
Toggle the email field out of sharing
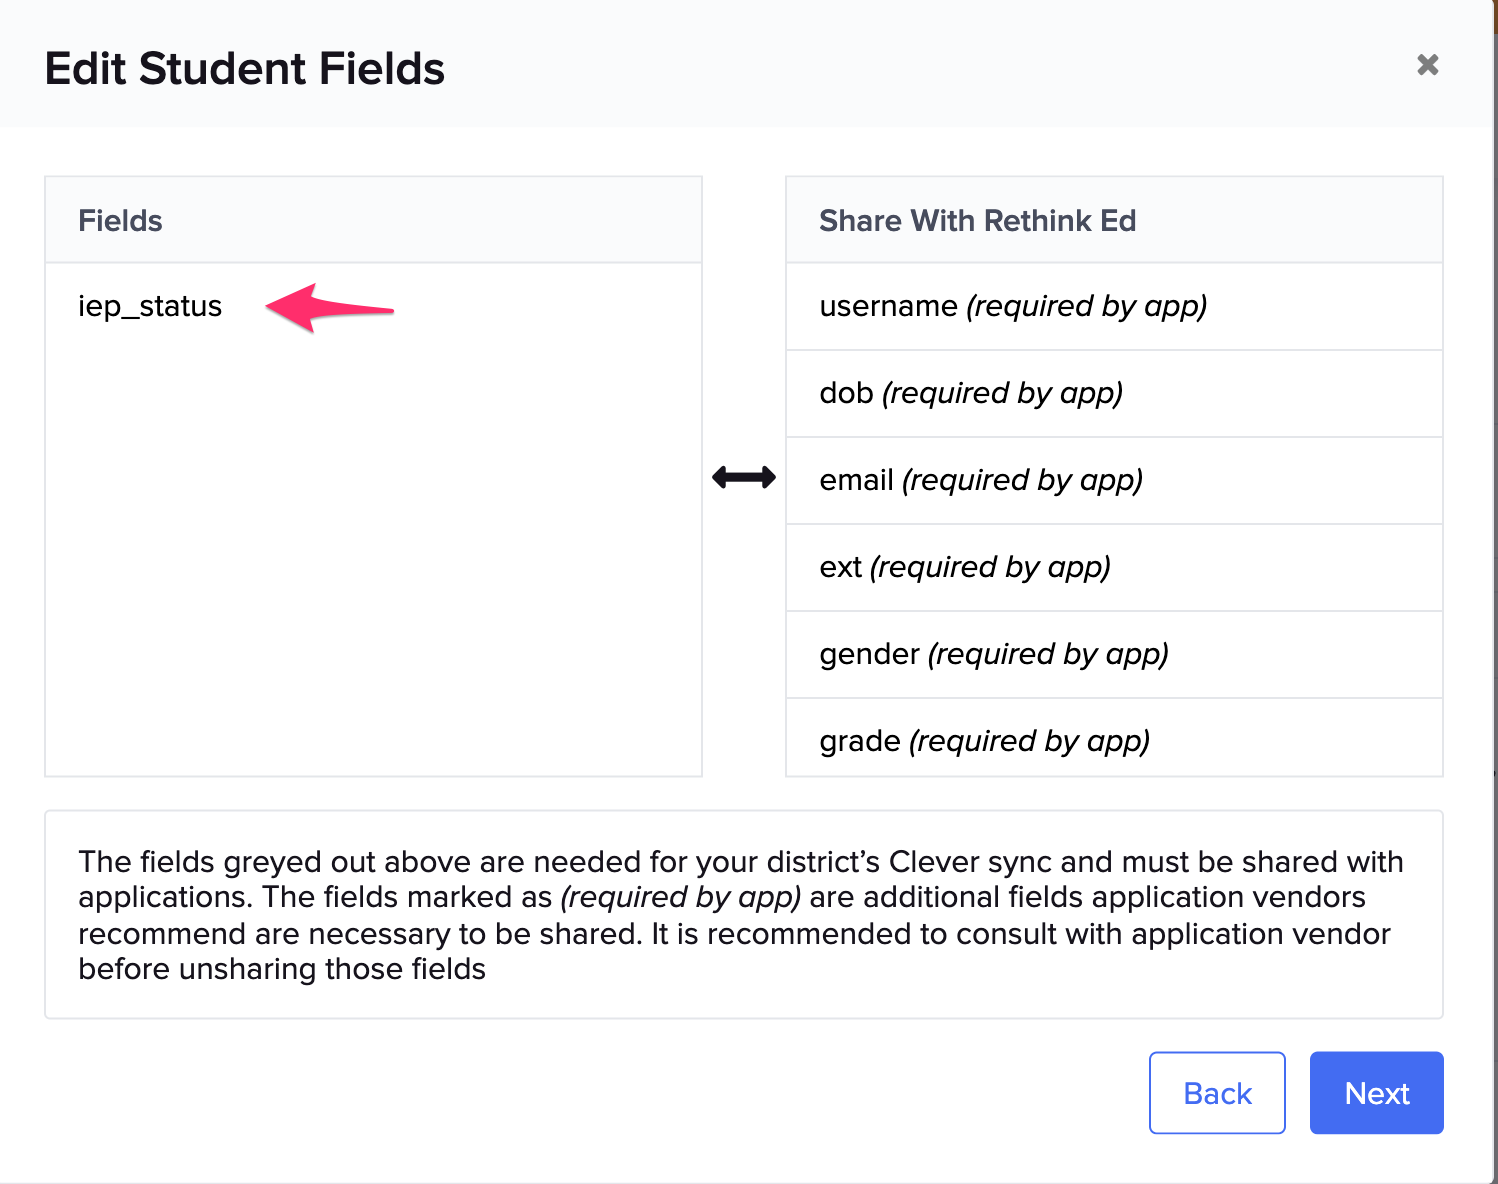(x=980, y=480)
